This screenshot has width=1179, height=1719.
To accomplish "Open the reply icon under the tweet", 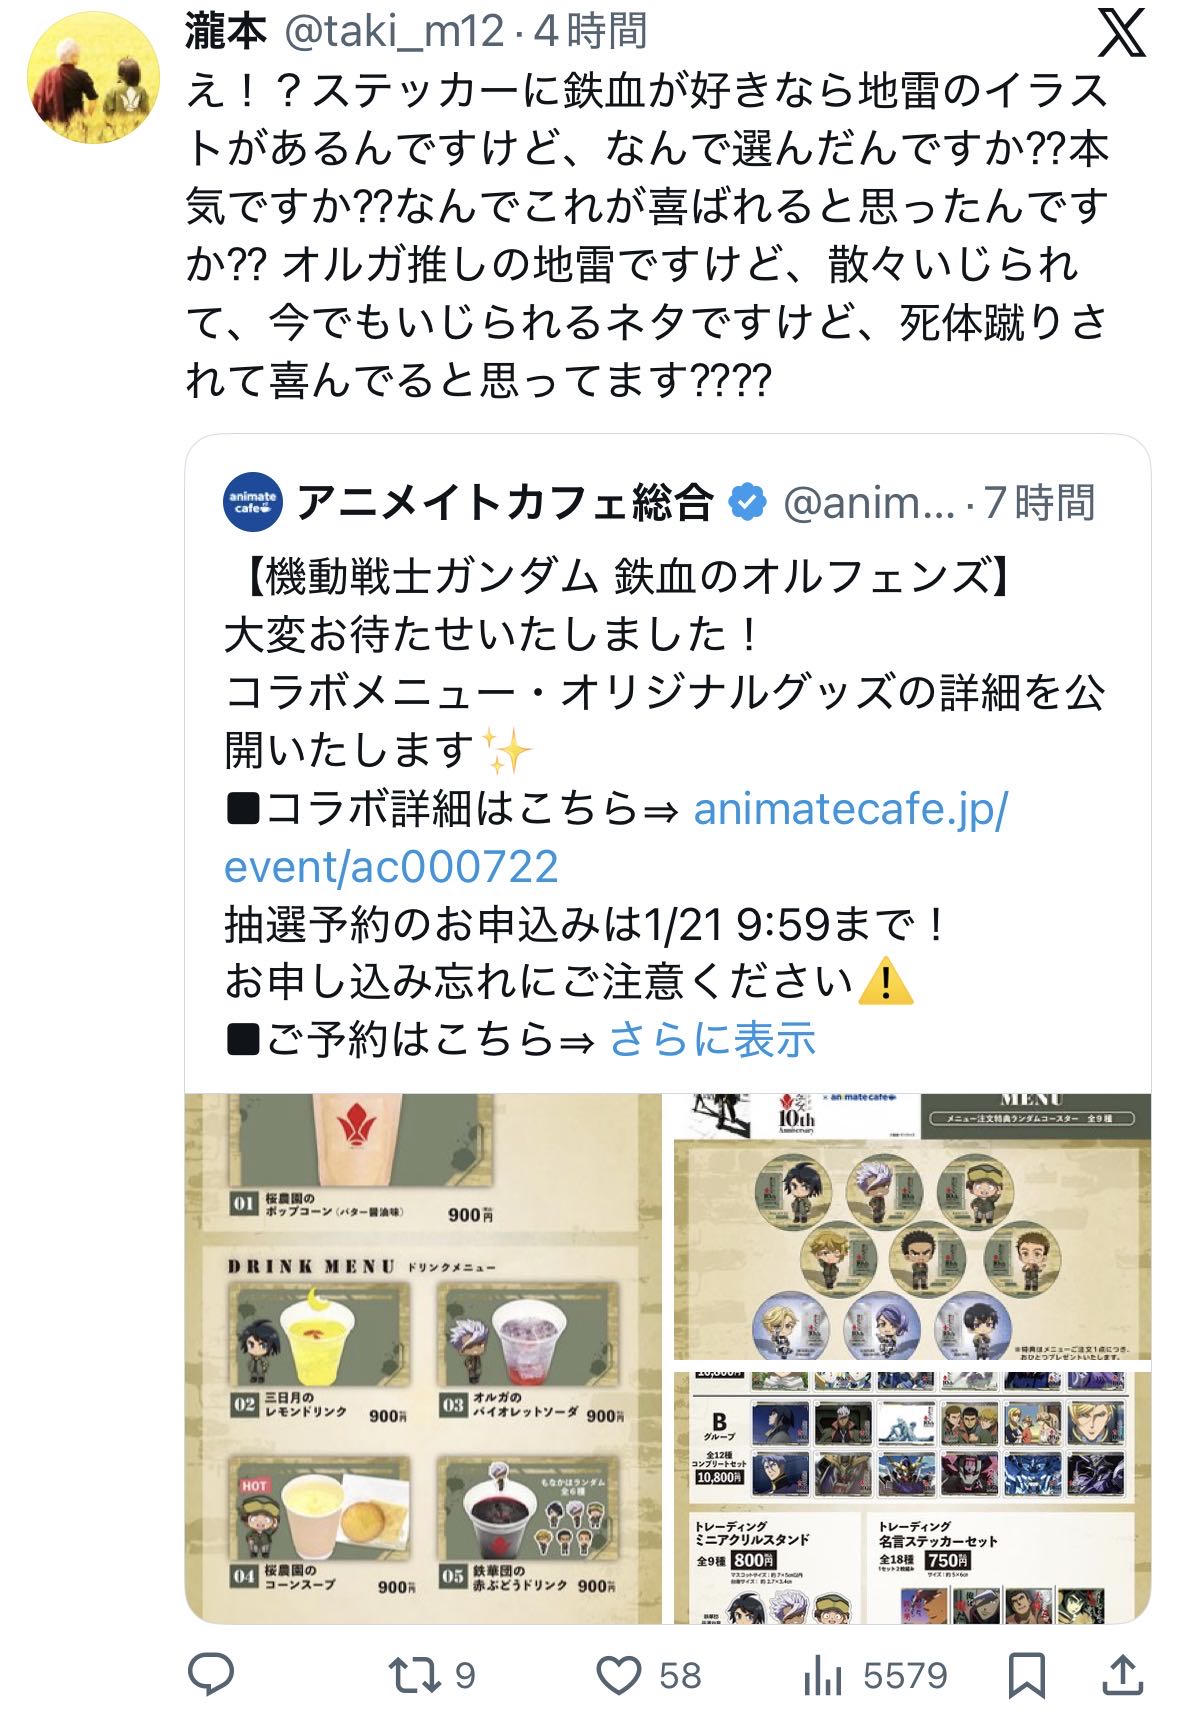I will [211, 1674].
